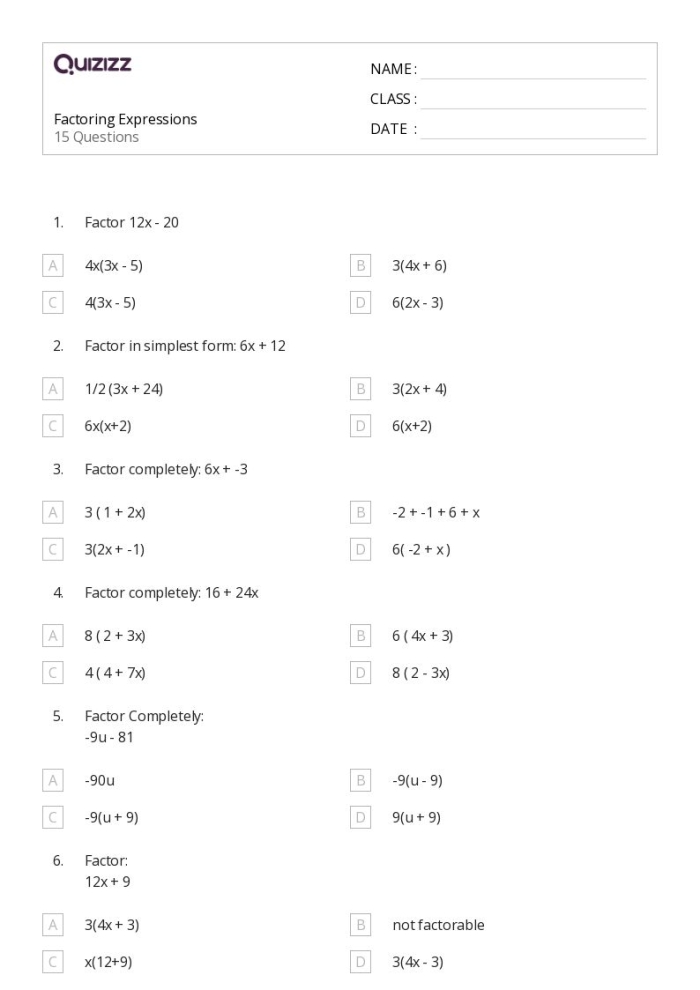The width and height of the screenshot is (700, 990).
Task: Click the '15 Questions' subtitle text
Action: pos(96,137)
